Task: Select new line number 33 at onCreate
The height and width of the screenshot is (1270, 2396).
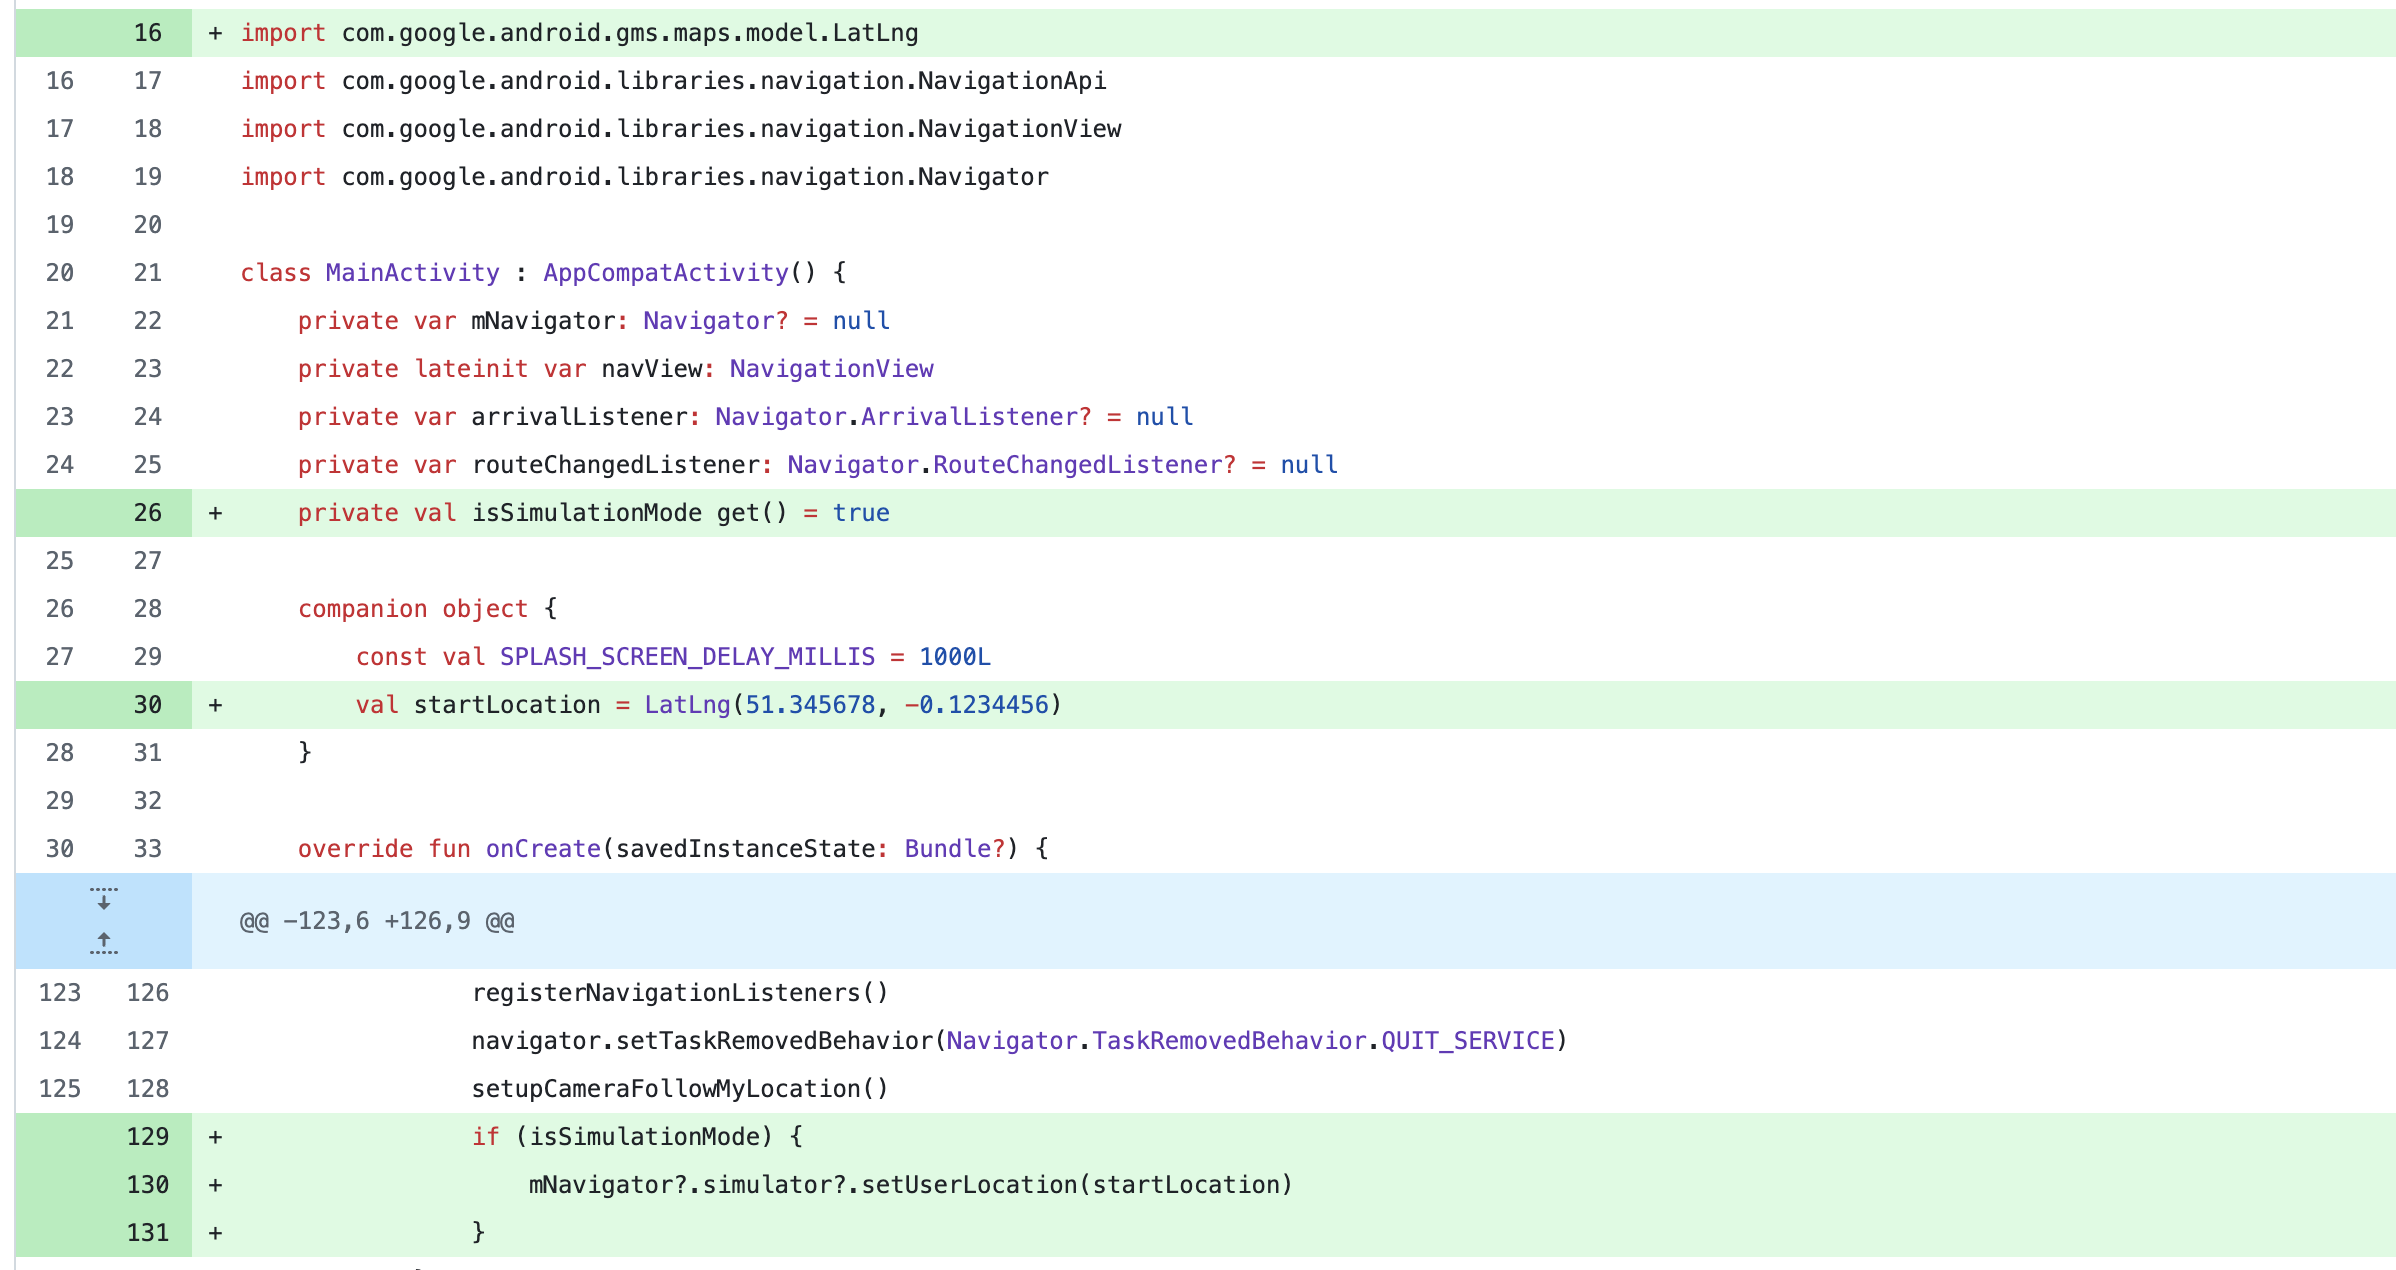Action: (x=147, y=849)
